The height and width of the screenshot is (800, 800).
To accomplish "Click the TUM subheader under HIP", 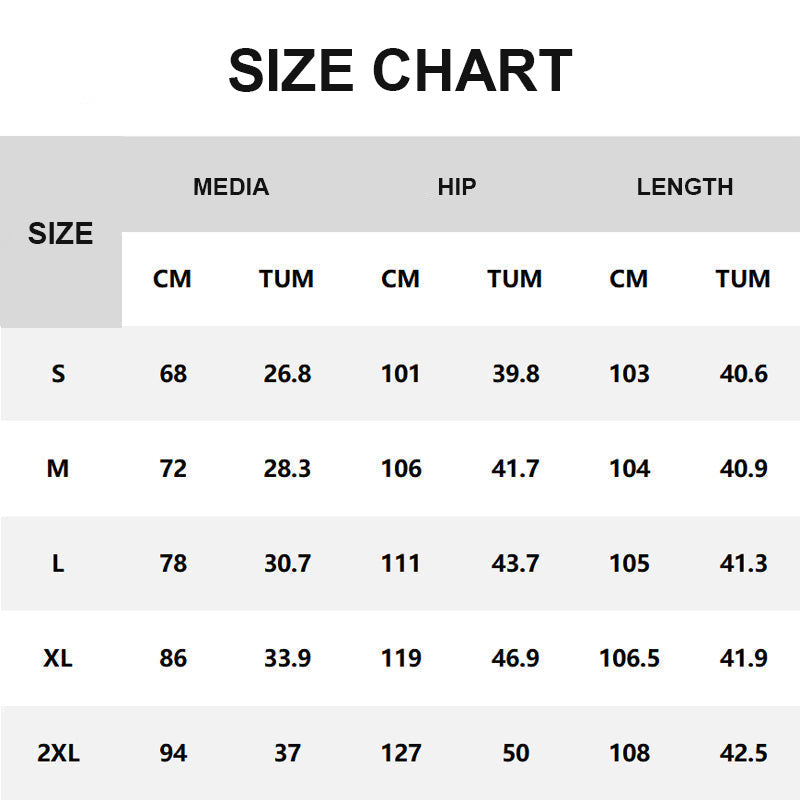I will 515,279.
